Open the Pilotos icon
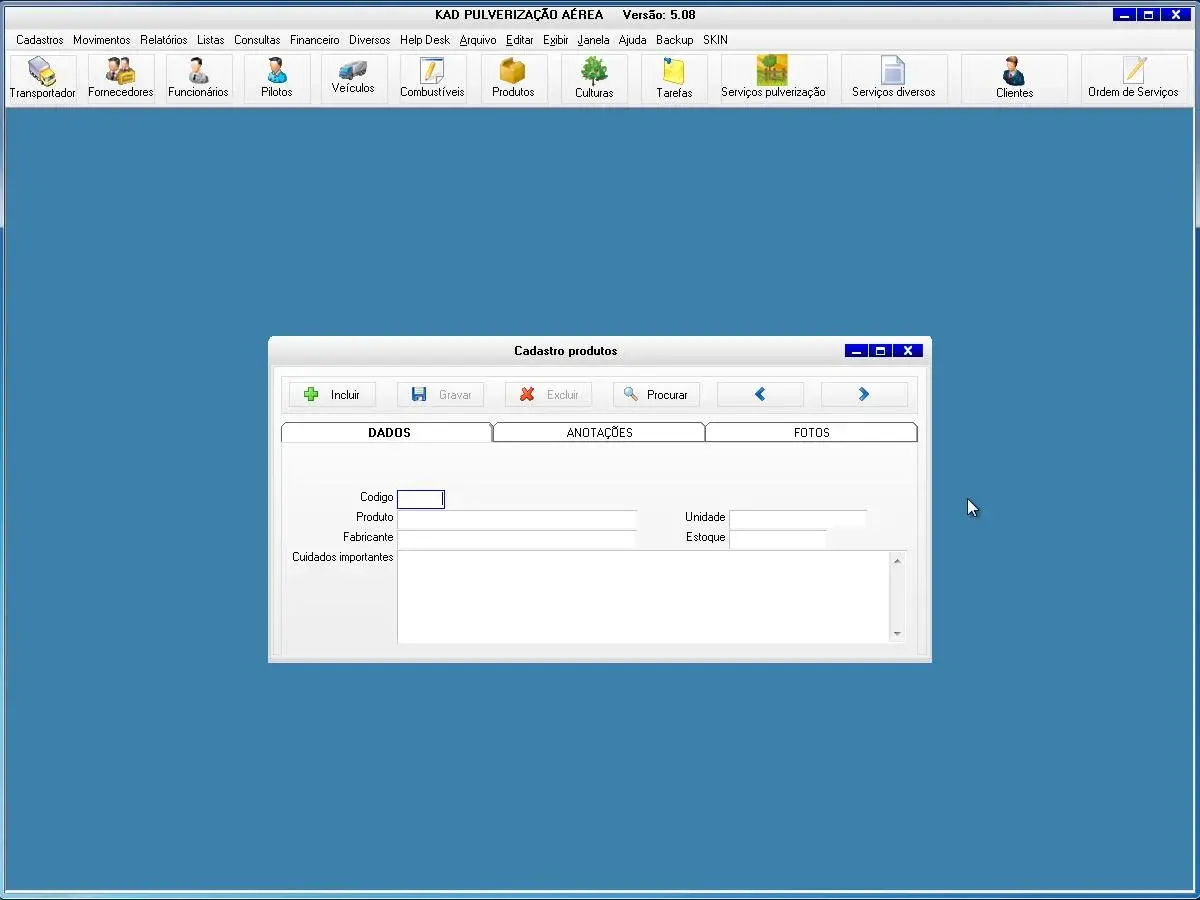Screen dimensions: 1200x900 (277, 79)
